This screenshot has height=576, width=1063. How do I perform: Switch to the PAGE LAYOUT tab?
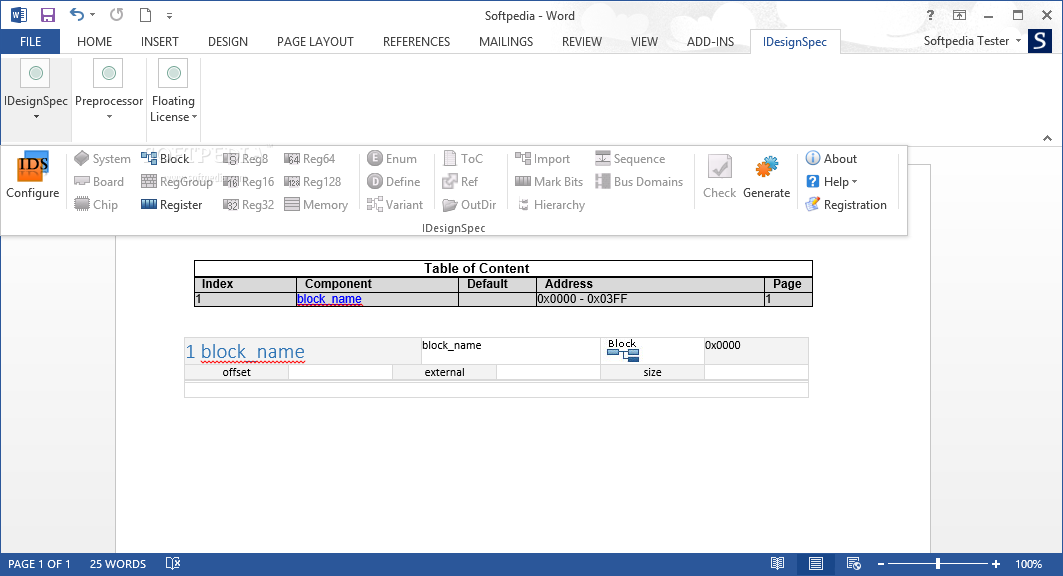315,41
